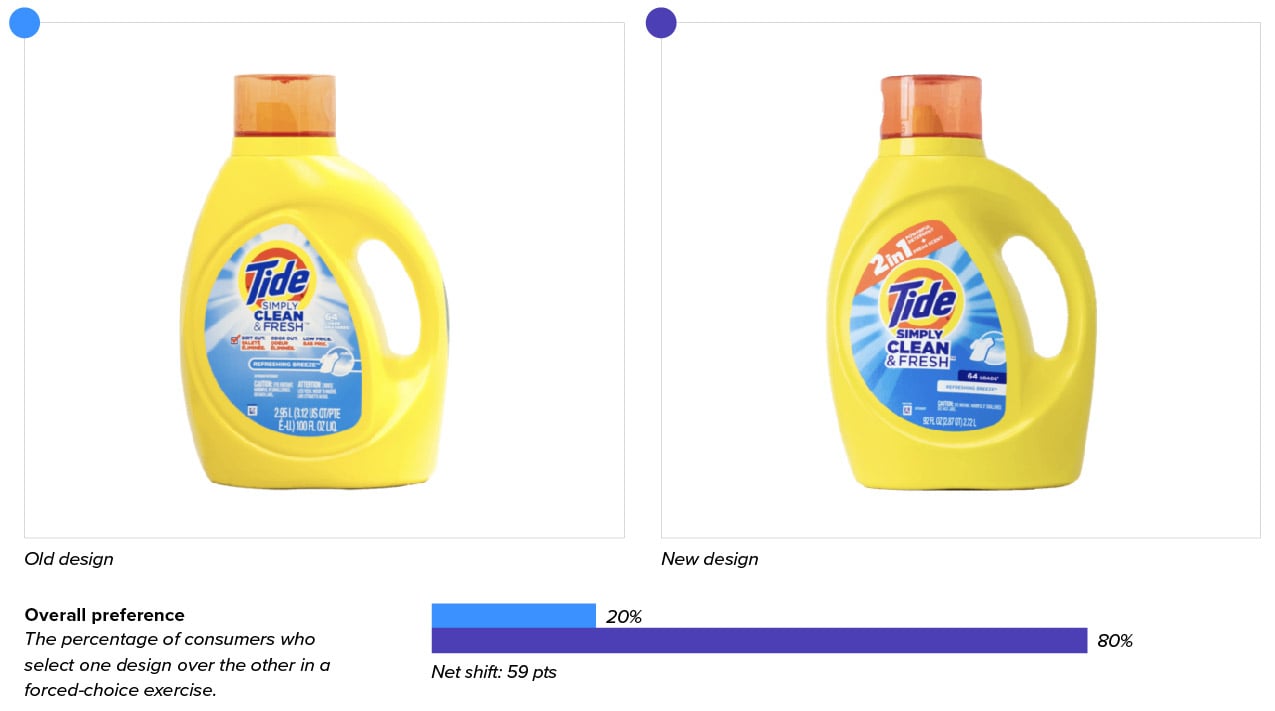Click the light blue circle marker
Screen dimensions: 1275x711
(24, 22)
